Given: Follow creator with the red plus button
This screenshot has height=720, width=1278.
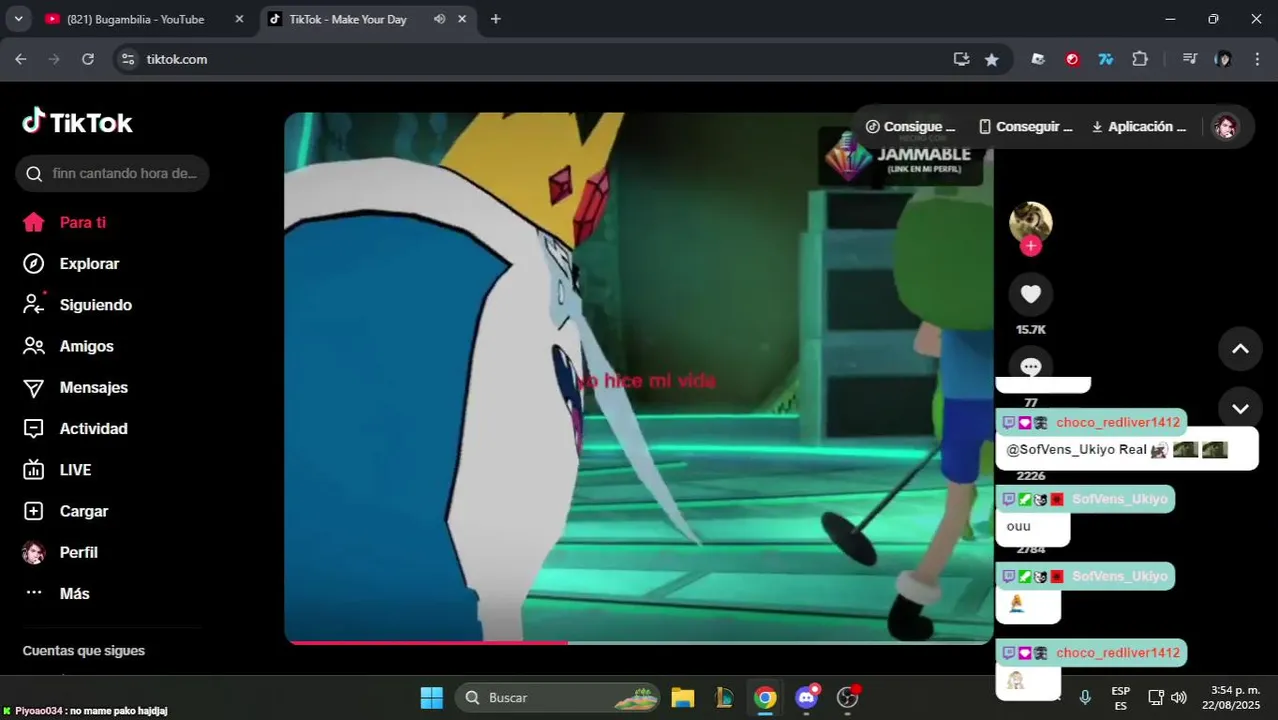Looking at the screenshot, I should tap(1031, 246).
